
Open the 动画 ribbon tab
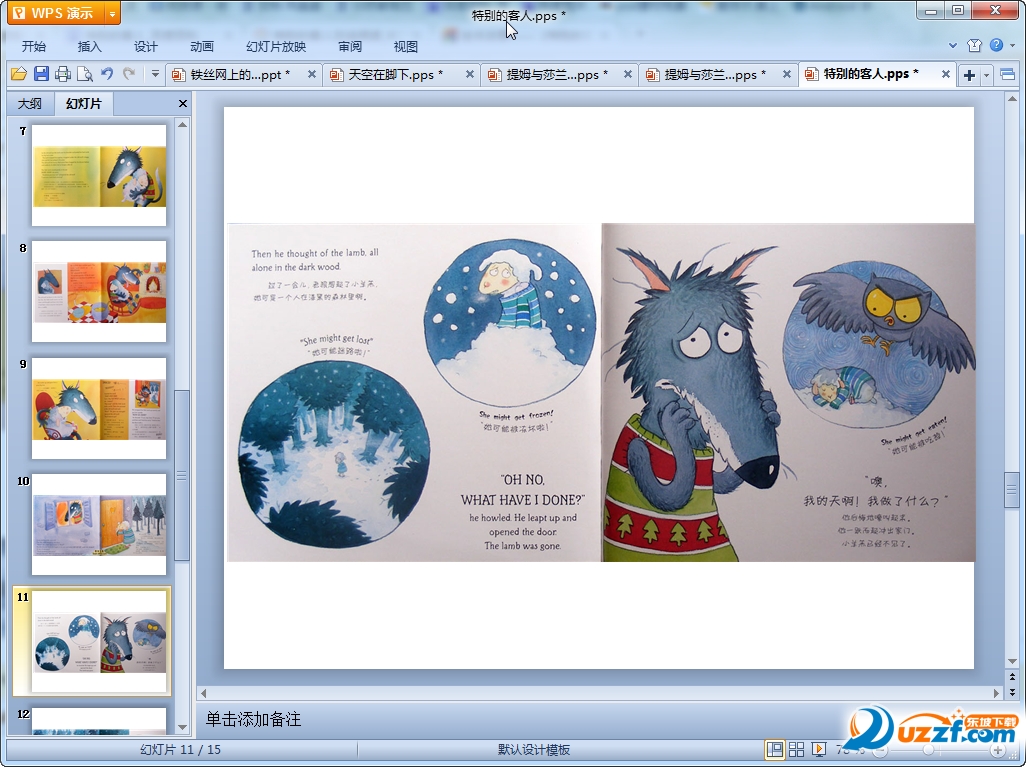[x=202, y=46]
